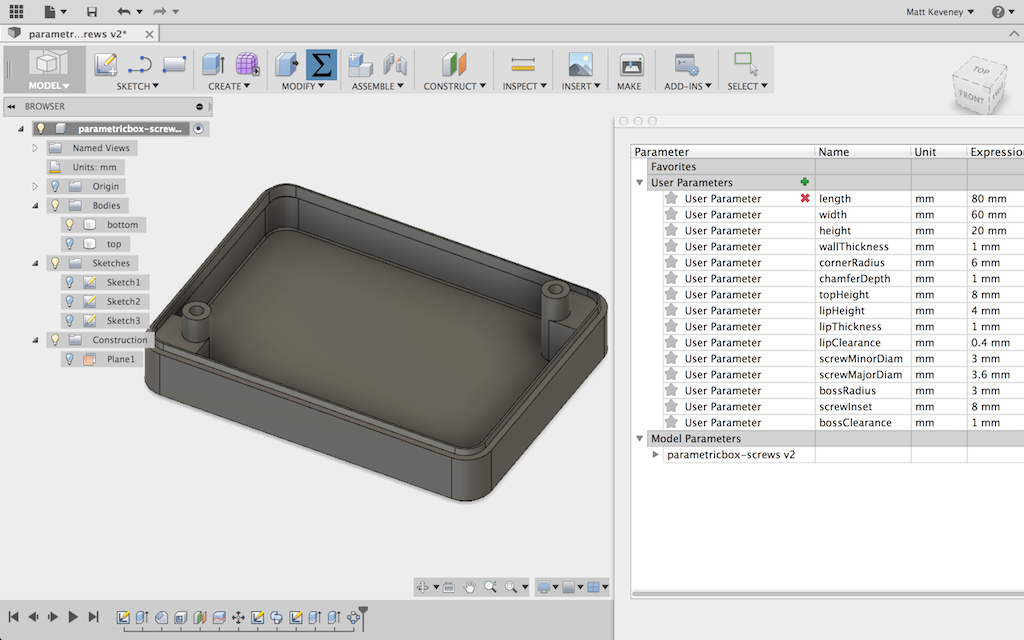
Task: Open the Help question mark button
Action: coord(1000,11)
